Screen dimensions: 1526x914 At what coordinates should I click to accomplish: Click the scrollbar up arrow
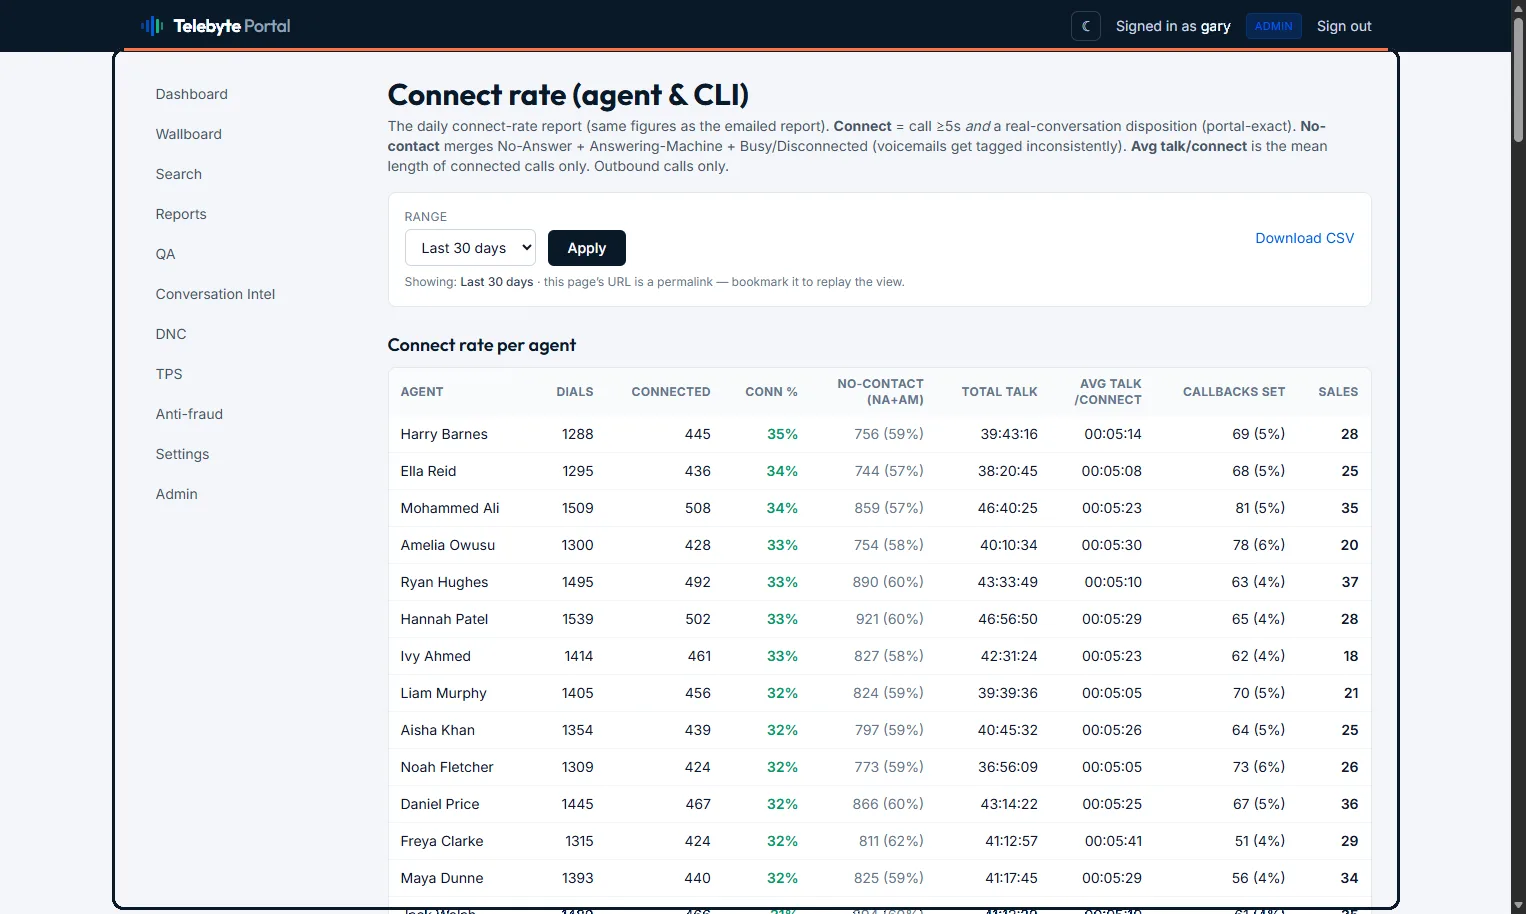click(x=1518, y=8)
